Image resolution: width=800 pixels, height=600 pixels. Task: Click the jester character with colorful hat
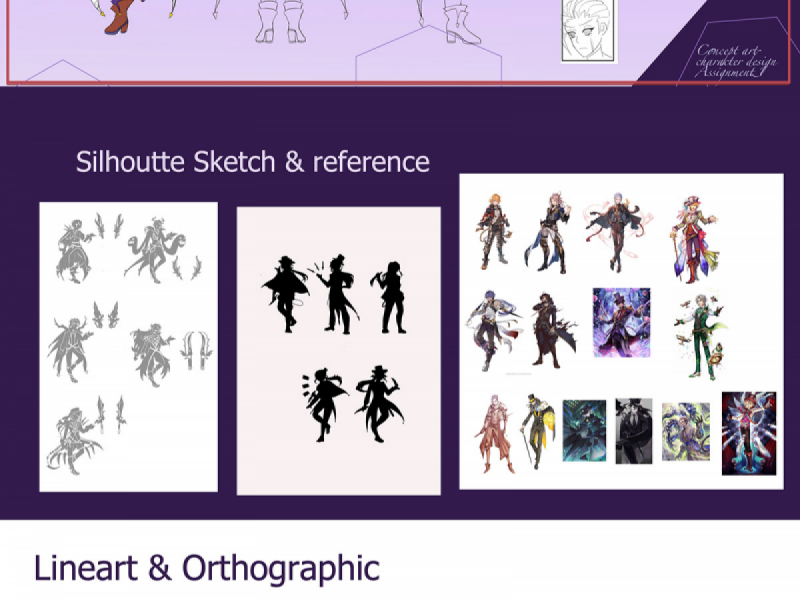690,231
